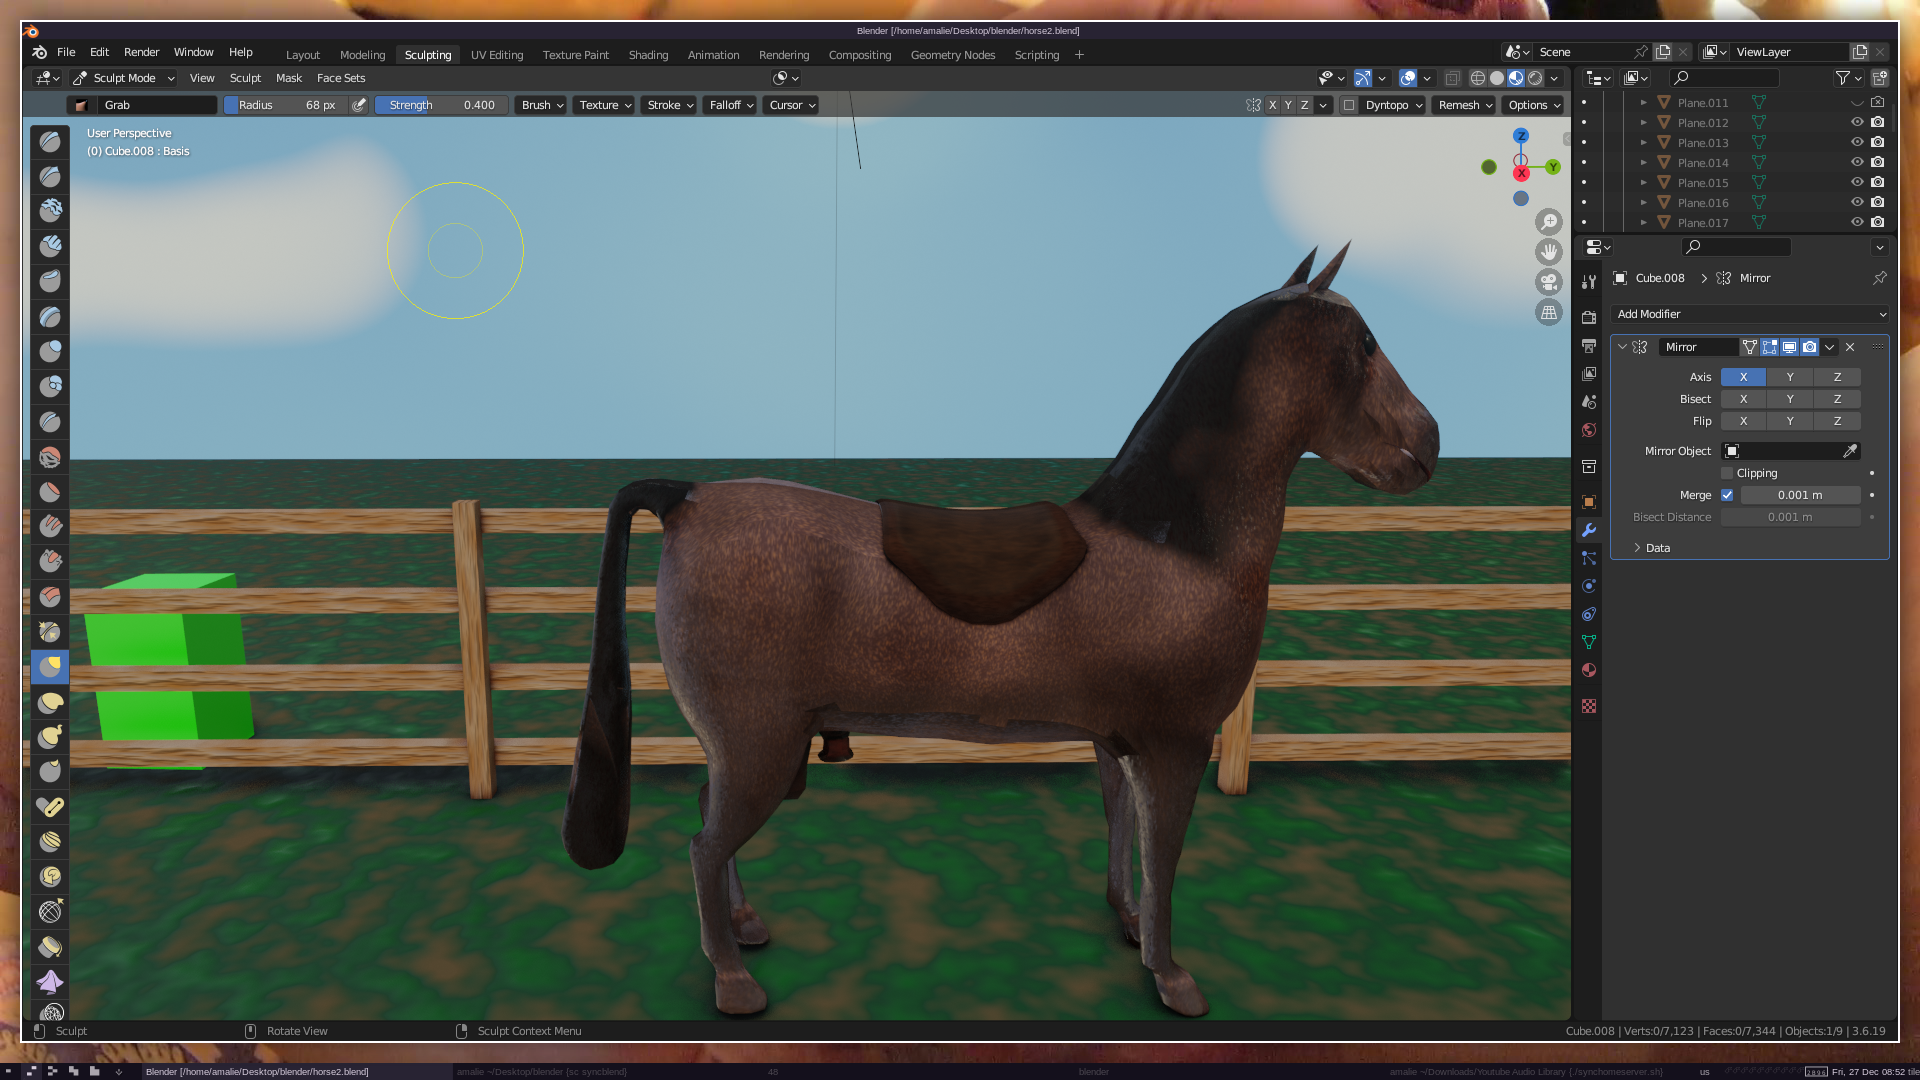
Task: Switch to the Shading workspace tab
Action: tap(648, 55)
